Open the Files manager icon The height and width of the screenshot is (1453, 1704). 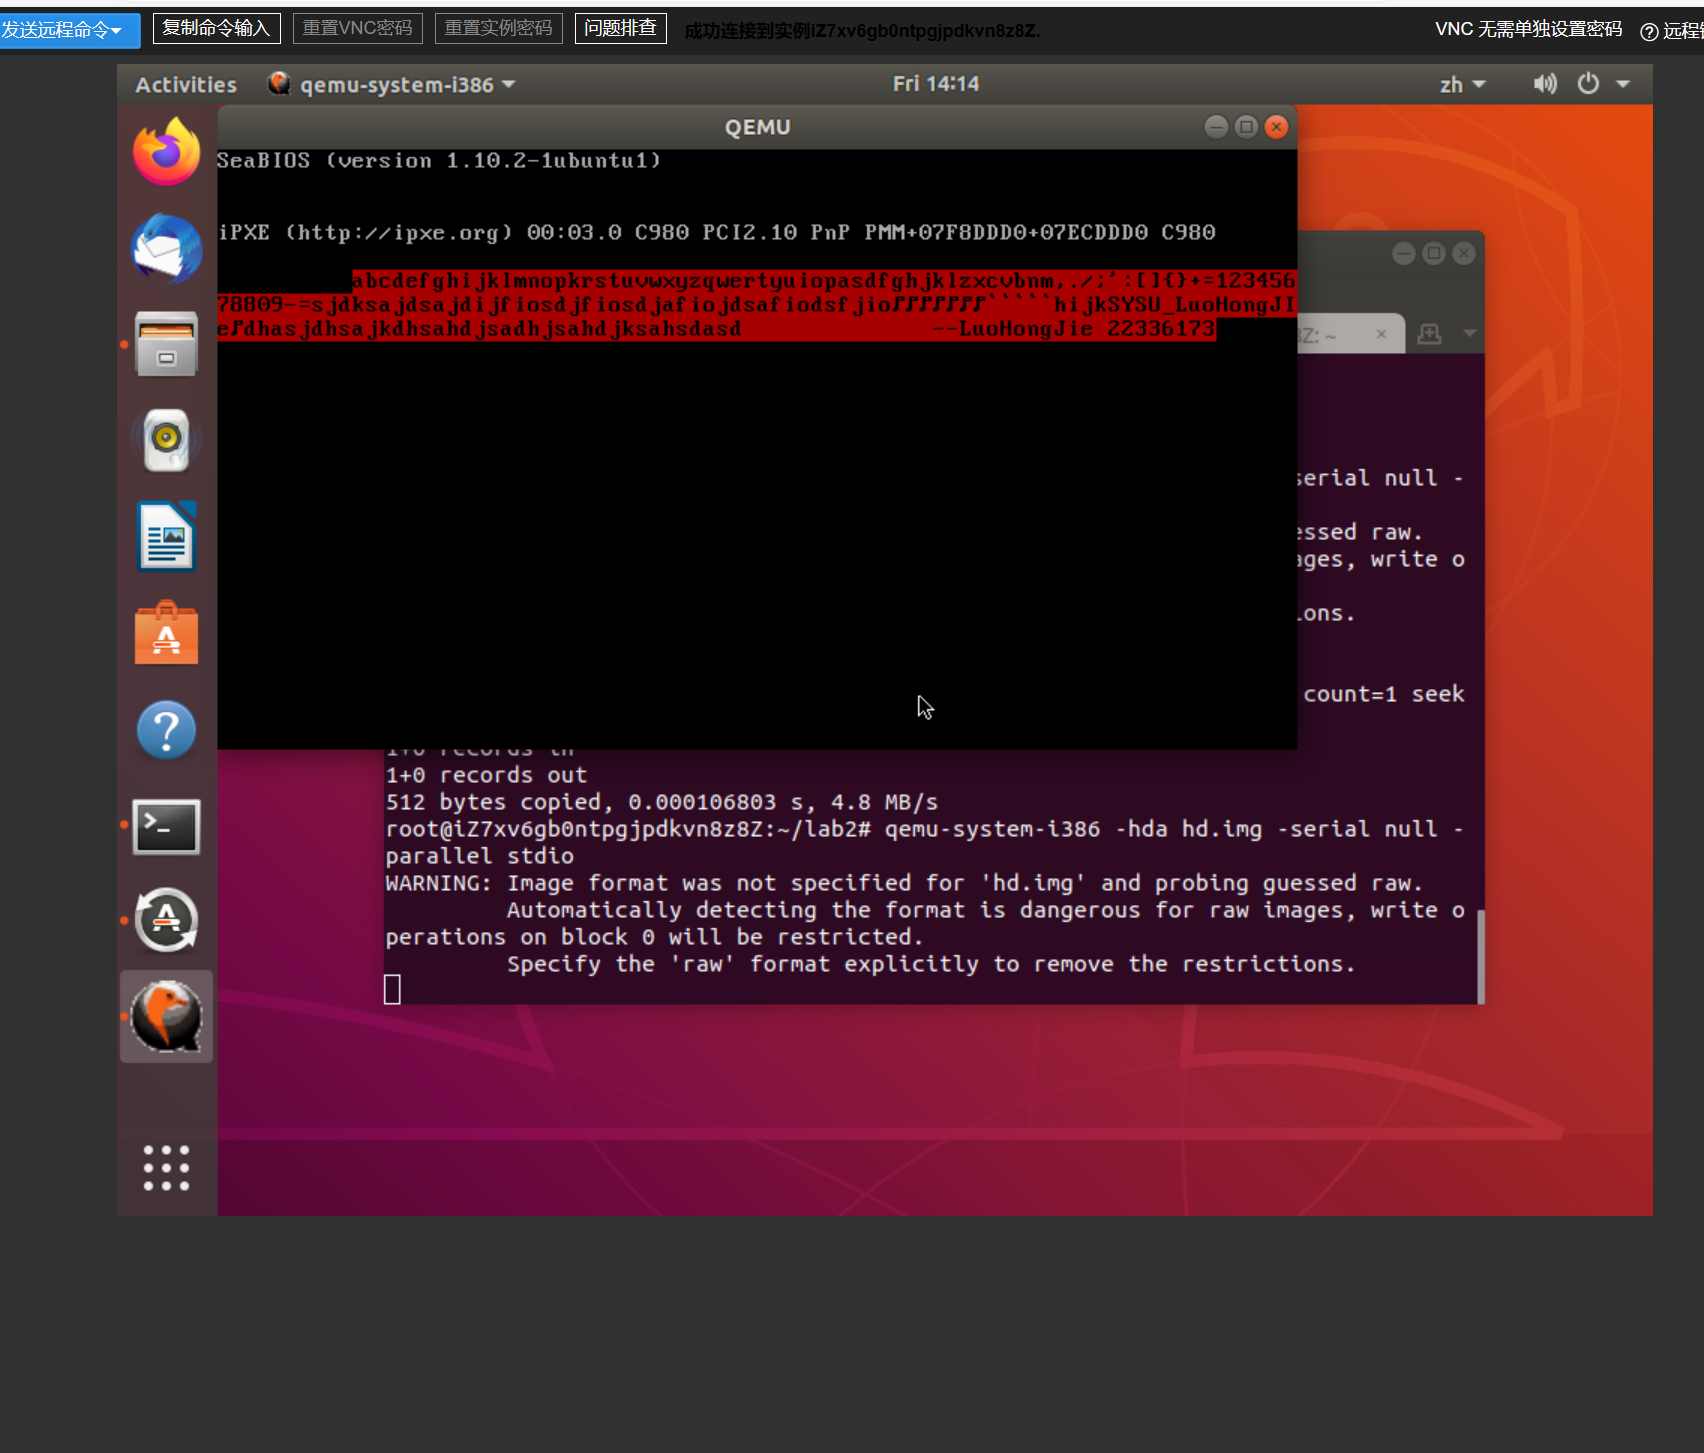click(166, 344)
